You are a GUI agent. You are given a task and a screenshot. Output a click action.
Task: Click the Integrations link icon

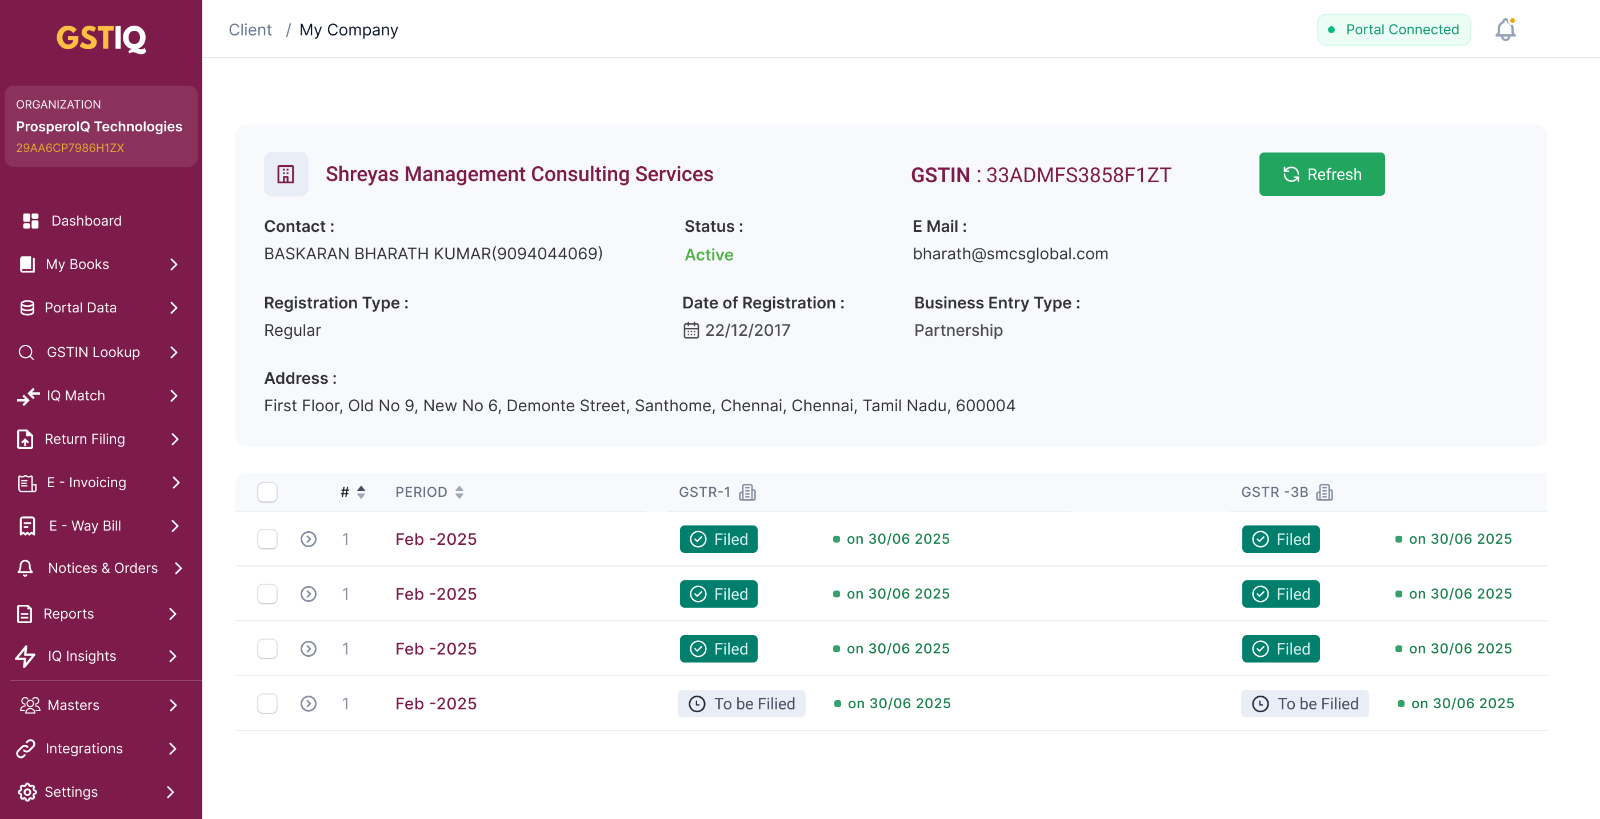pyautogui.click(x=26, y=749)
